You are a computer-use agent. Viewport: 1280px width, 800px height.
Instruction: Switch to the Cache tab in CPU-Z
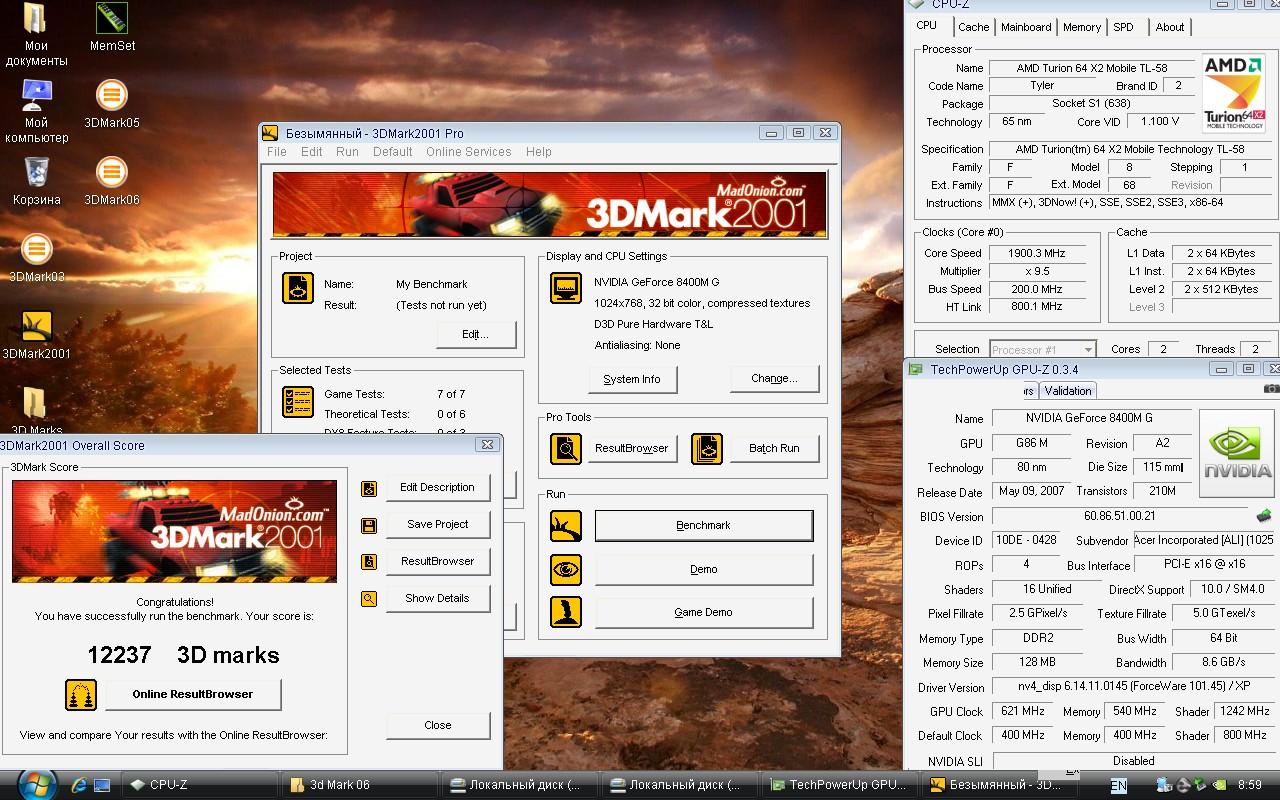coord(973,27)
